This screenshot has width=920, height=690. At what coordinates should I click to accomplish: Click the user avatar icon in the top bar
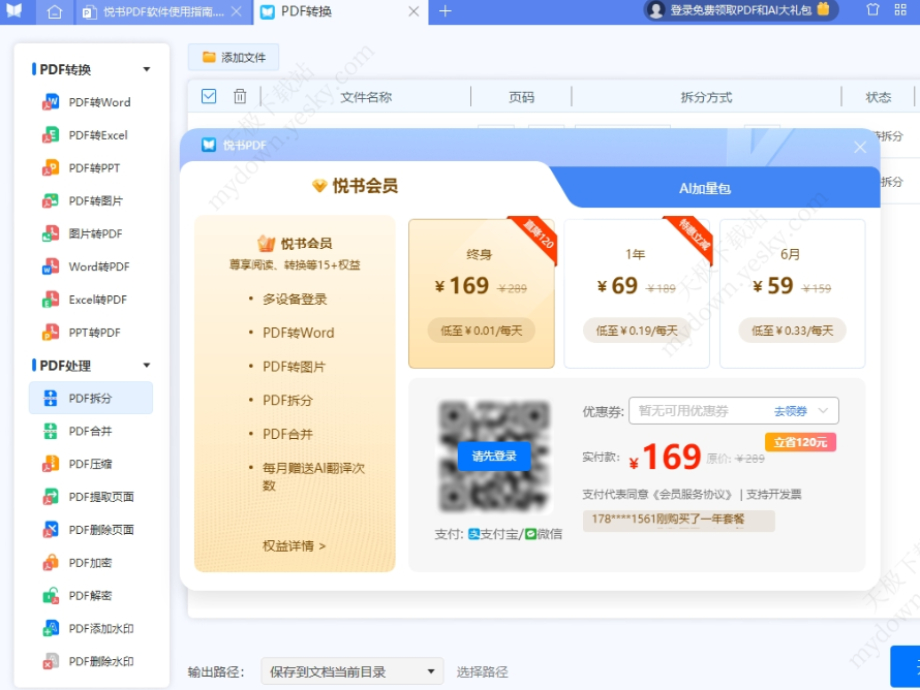pyautogui.click(x=655, y=10)
